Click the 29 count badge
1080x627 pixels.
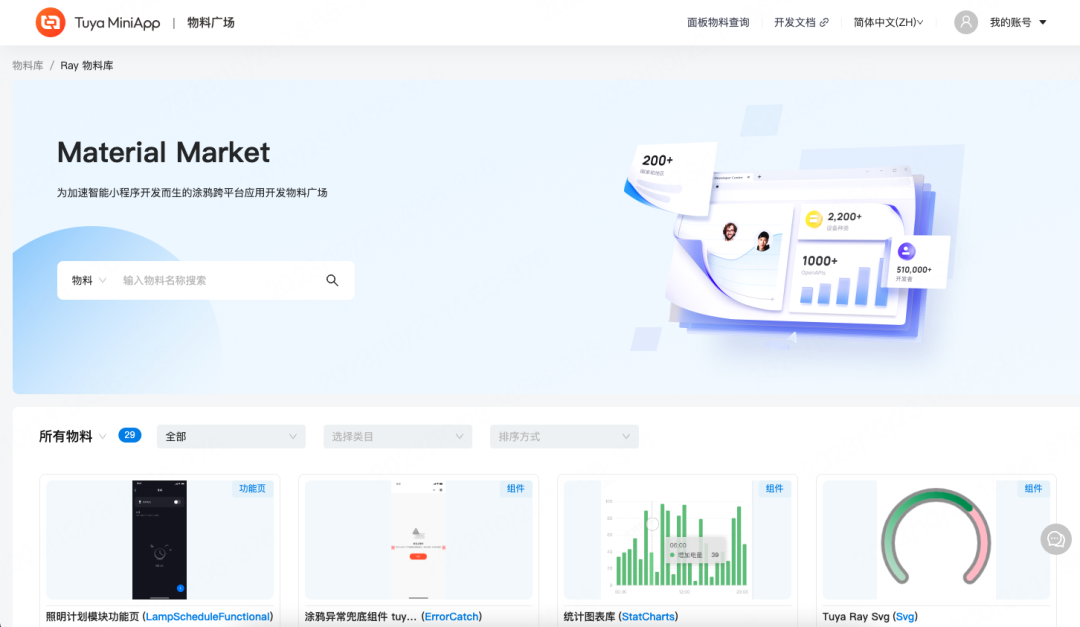[x=129, y=435]
